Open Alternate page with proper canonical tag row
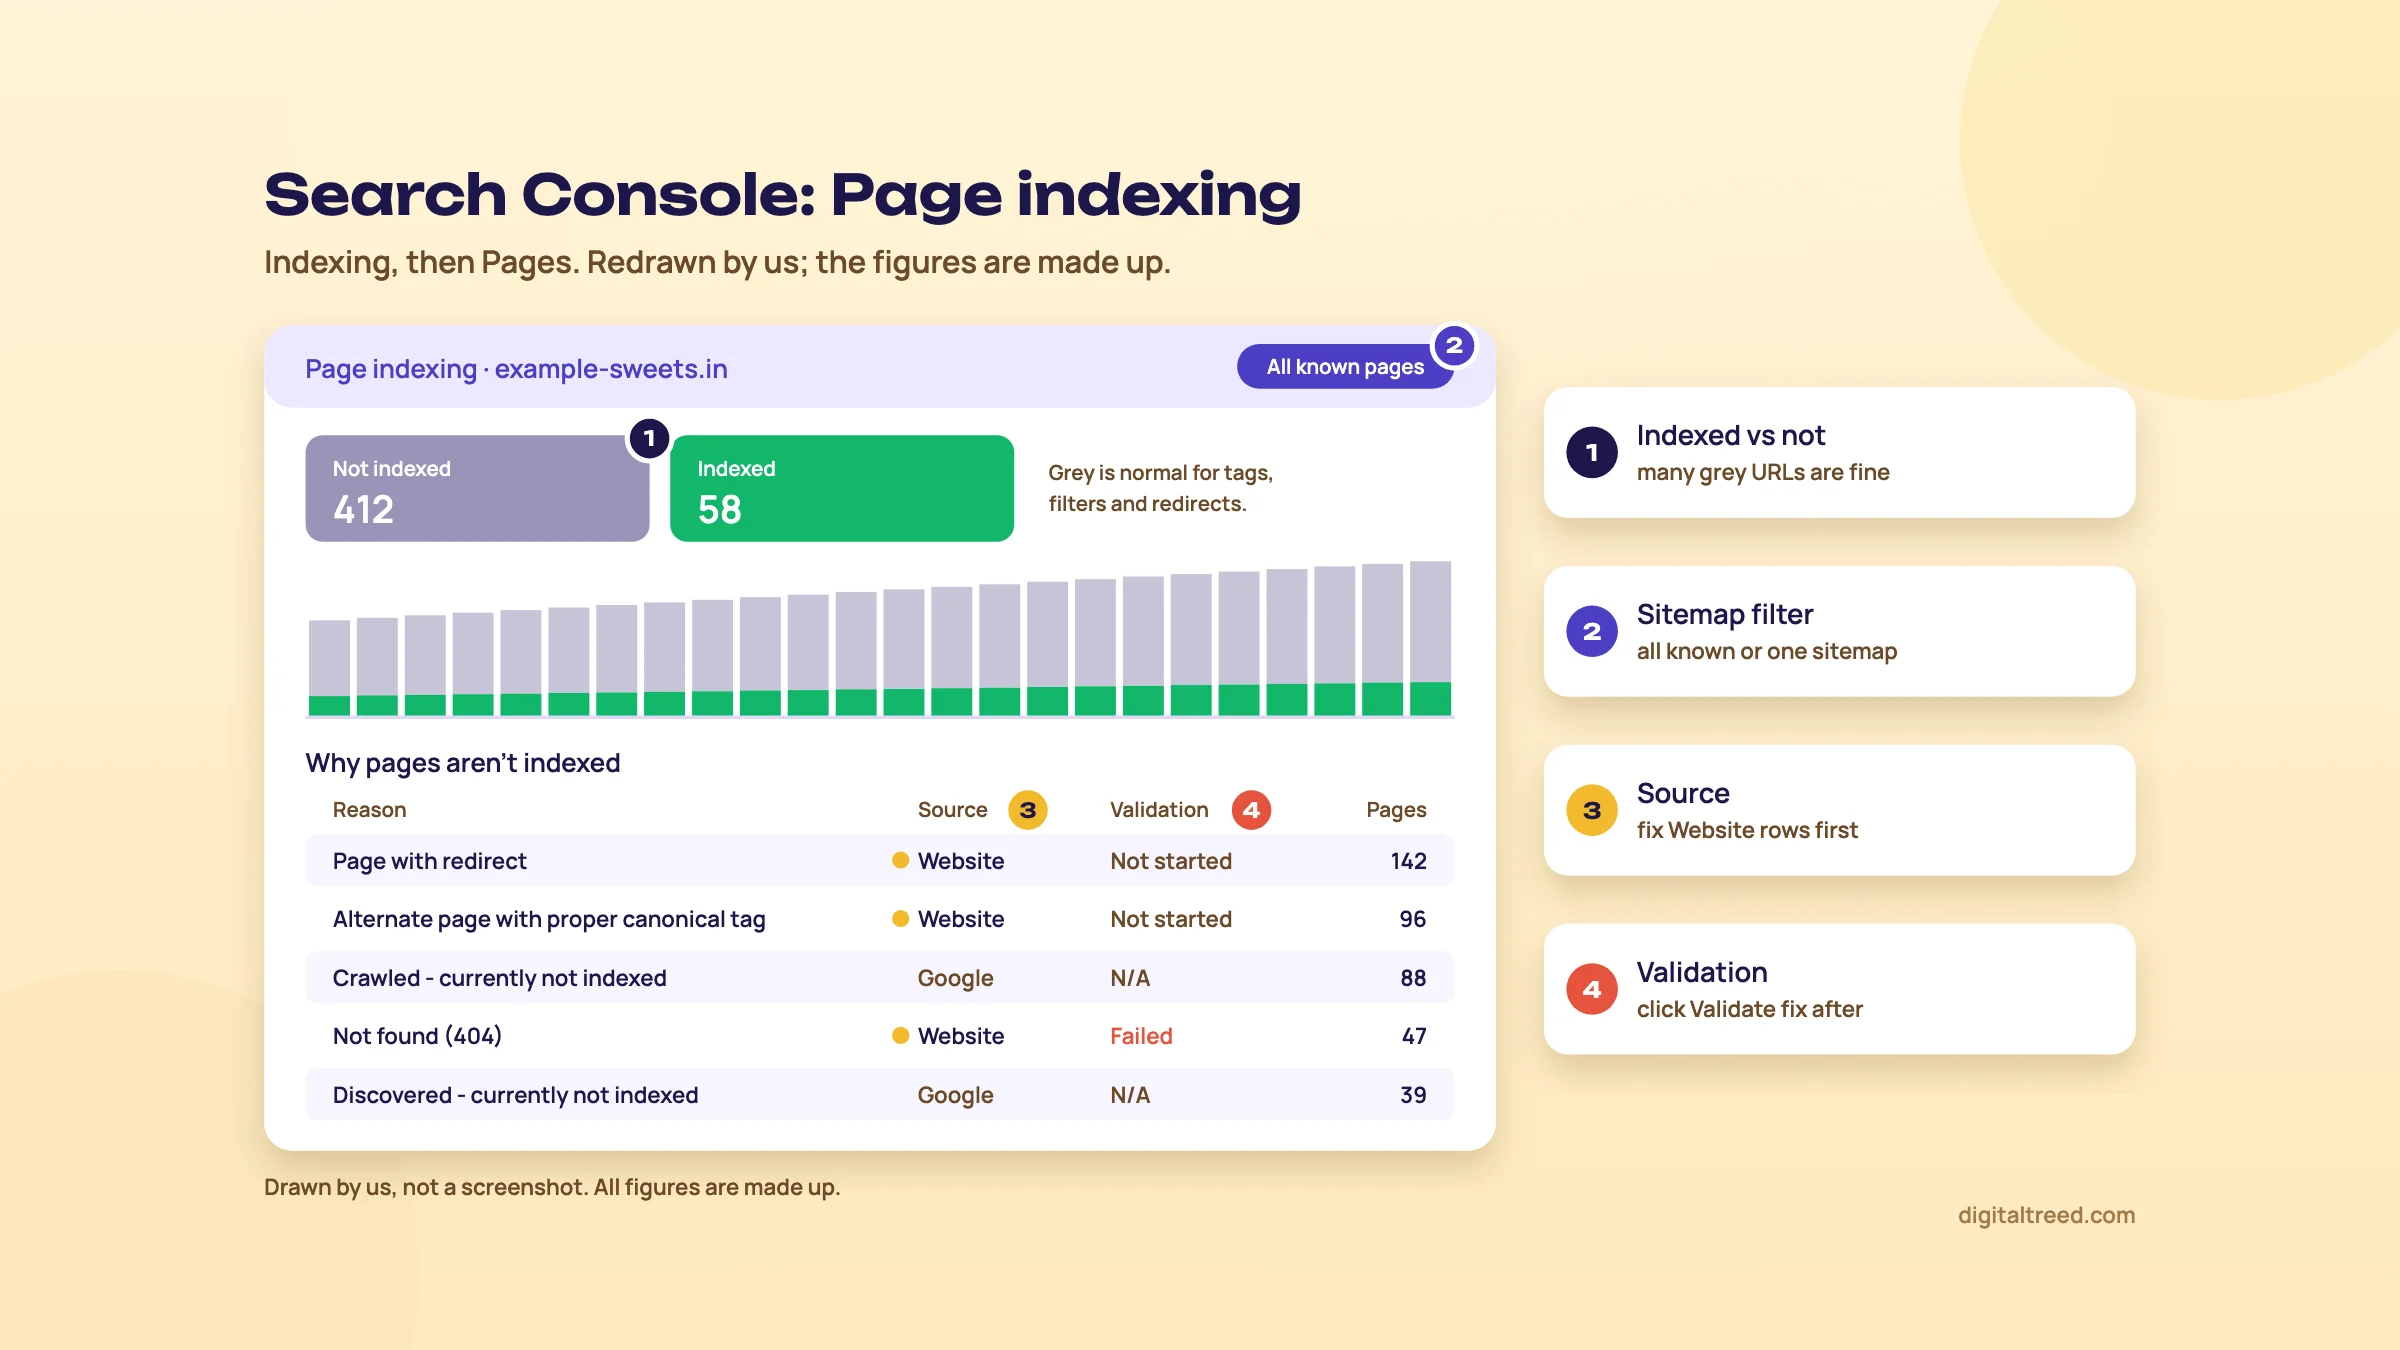 click(x=880, y=919)
